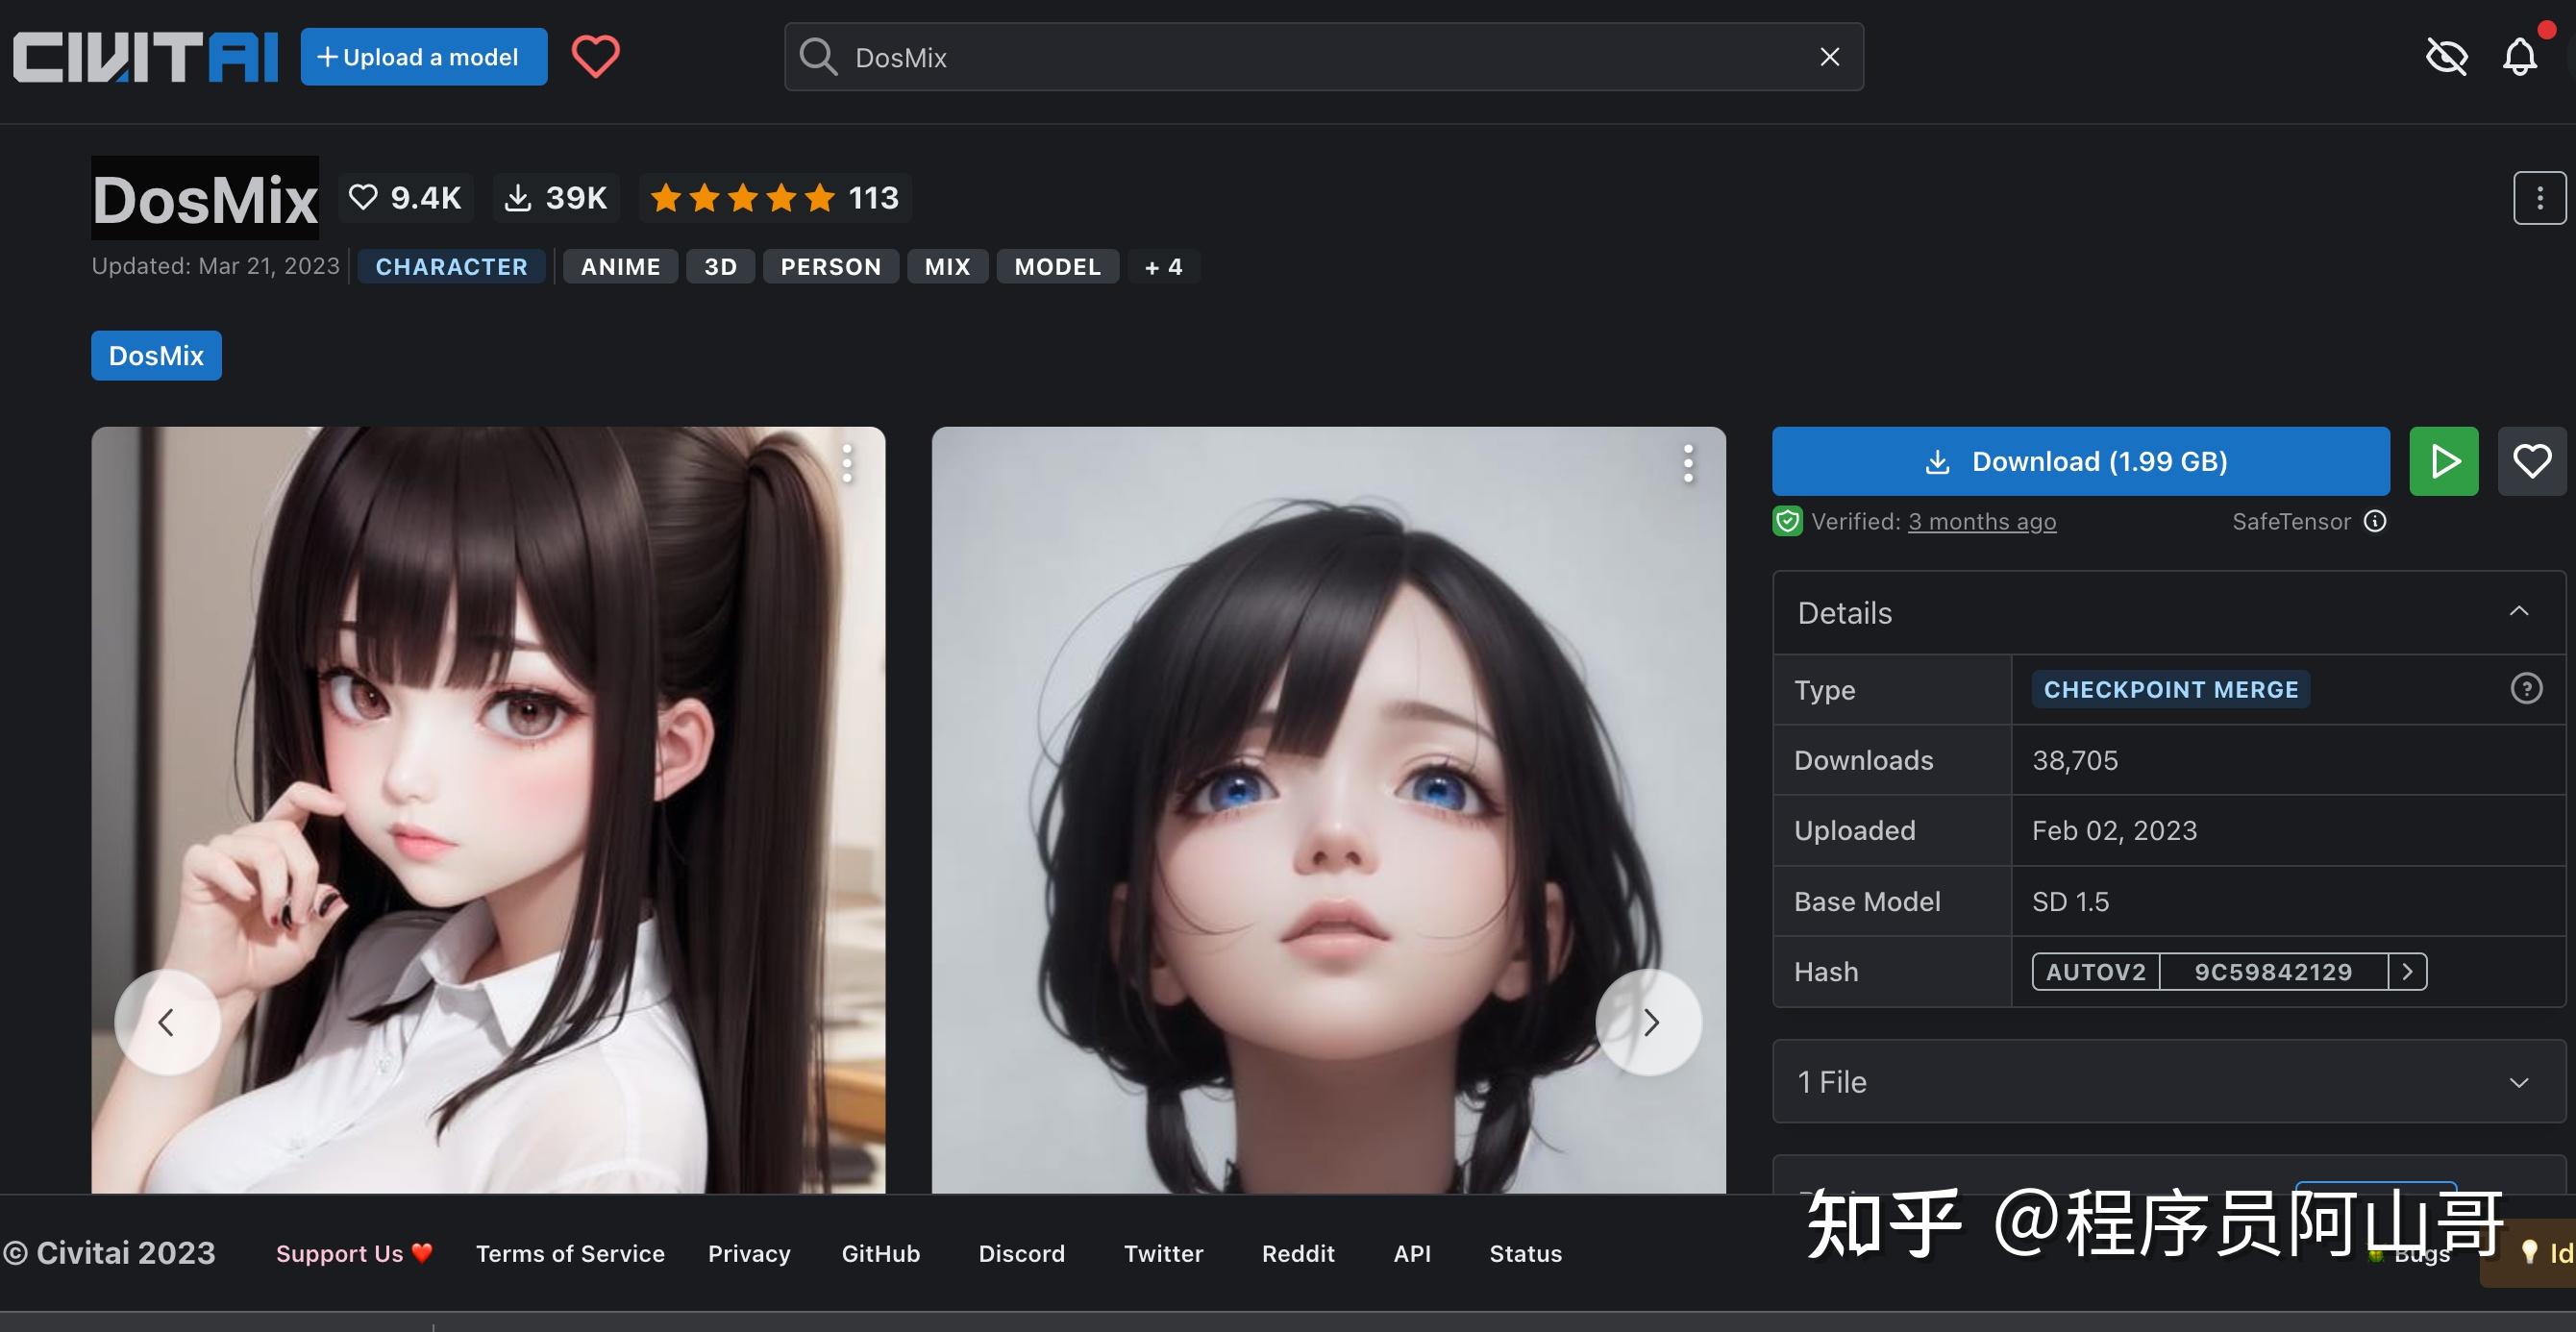Toggle the crossed-eye content visibility icon
Viewport: 2576px width, 1332px height.
point(2446,56)
